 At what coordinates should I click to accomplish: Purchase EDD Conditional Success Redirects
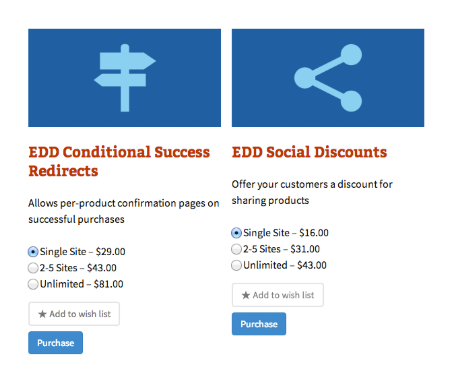[55, 342]
